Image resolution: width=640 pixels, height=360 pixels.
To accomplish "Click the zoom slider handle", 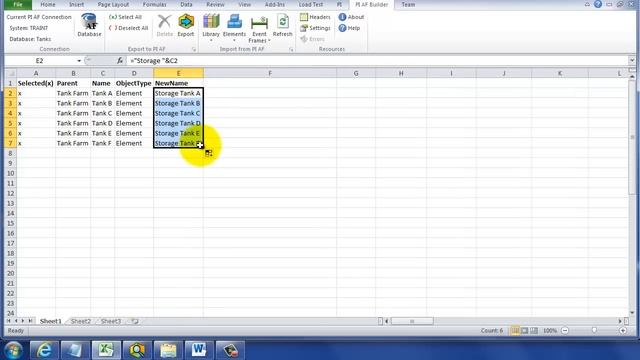I will tap(594, 331).
